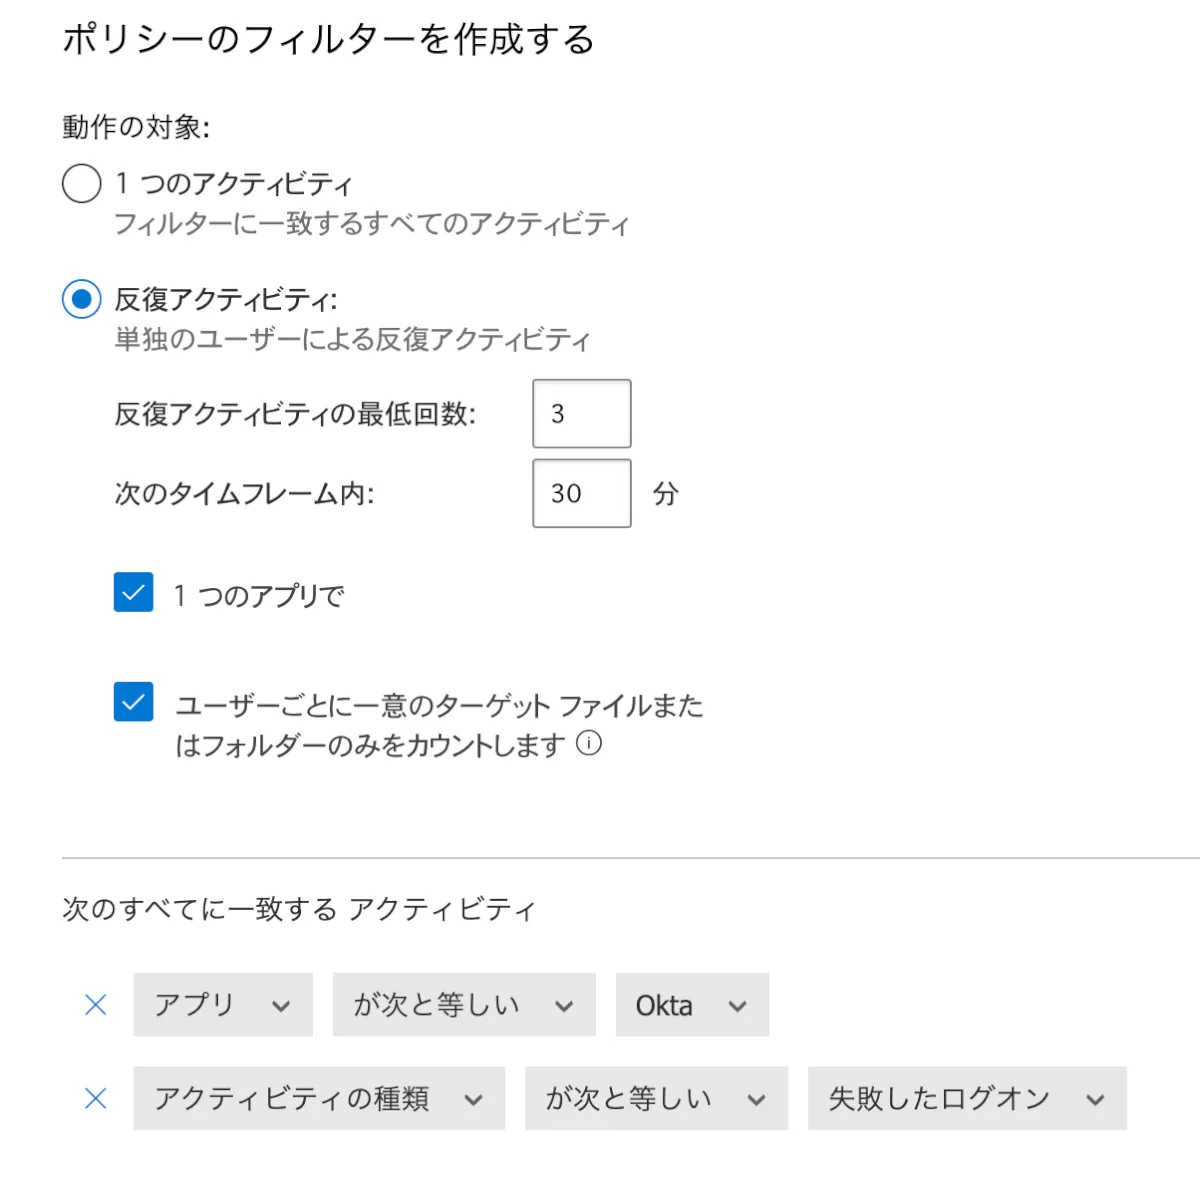Viewport: 1200px width, 1180px height.
Task: Click the 1 つのアプリで label text
Action: click(x=259, y=596)
